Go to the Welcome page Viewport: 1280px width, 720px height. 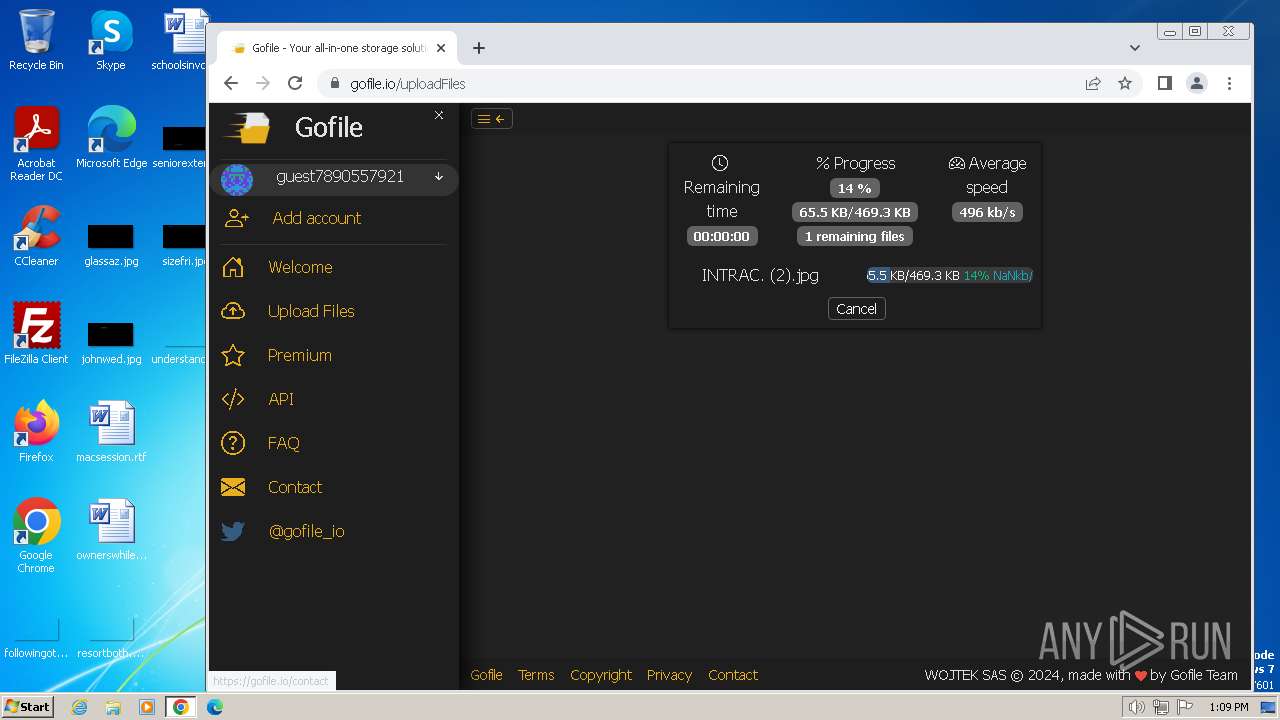point(300,267)
